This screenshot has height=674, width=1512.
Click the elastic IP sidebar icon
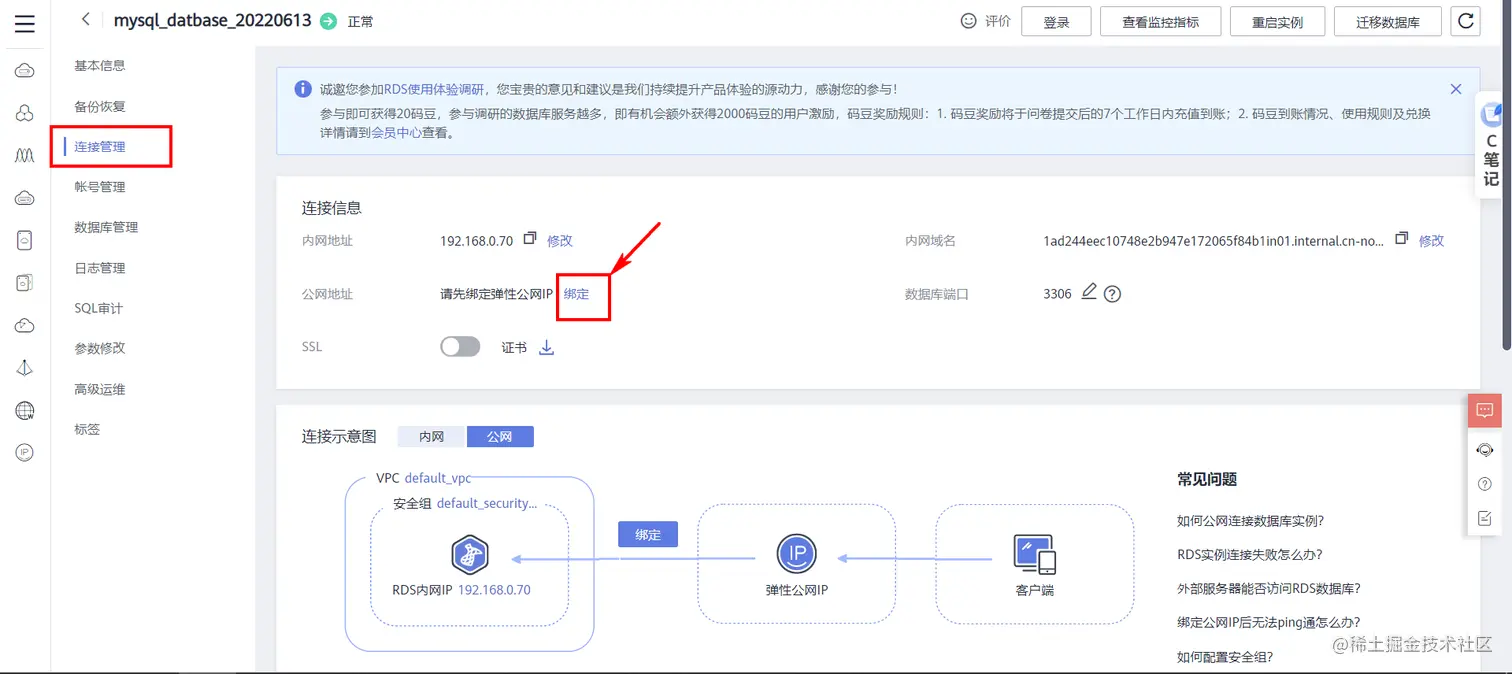click(25, 453)
